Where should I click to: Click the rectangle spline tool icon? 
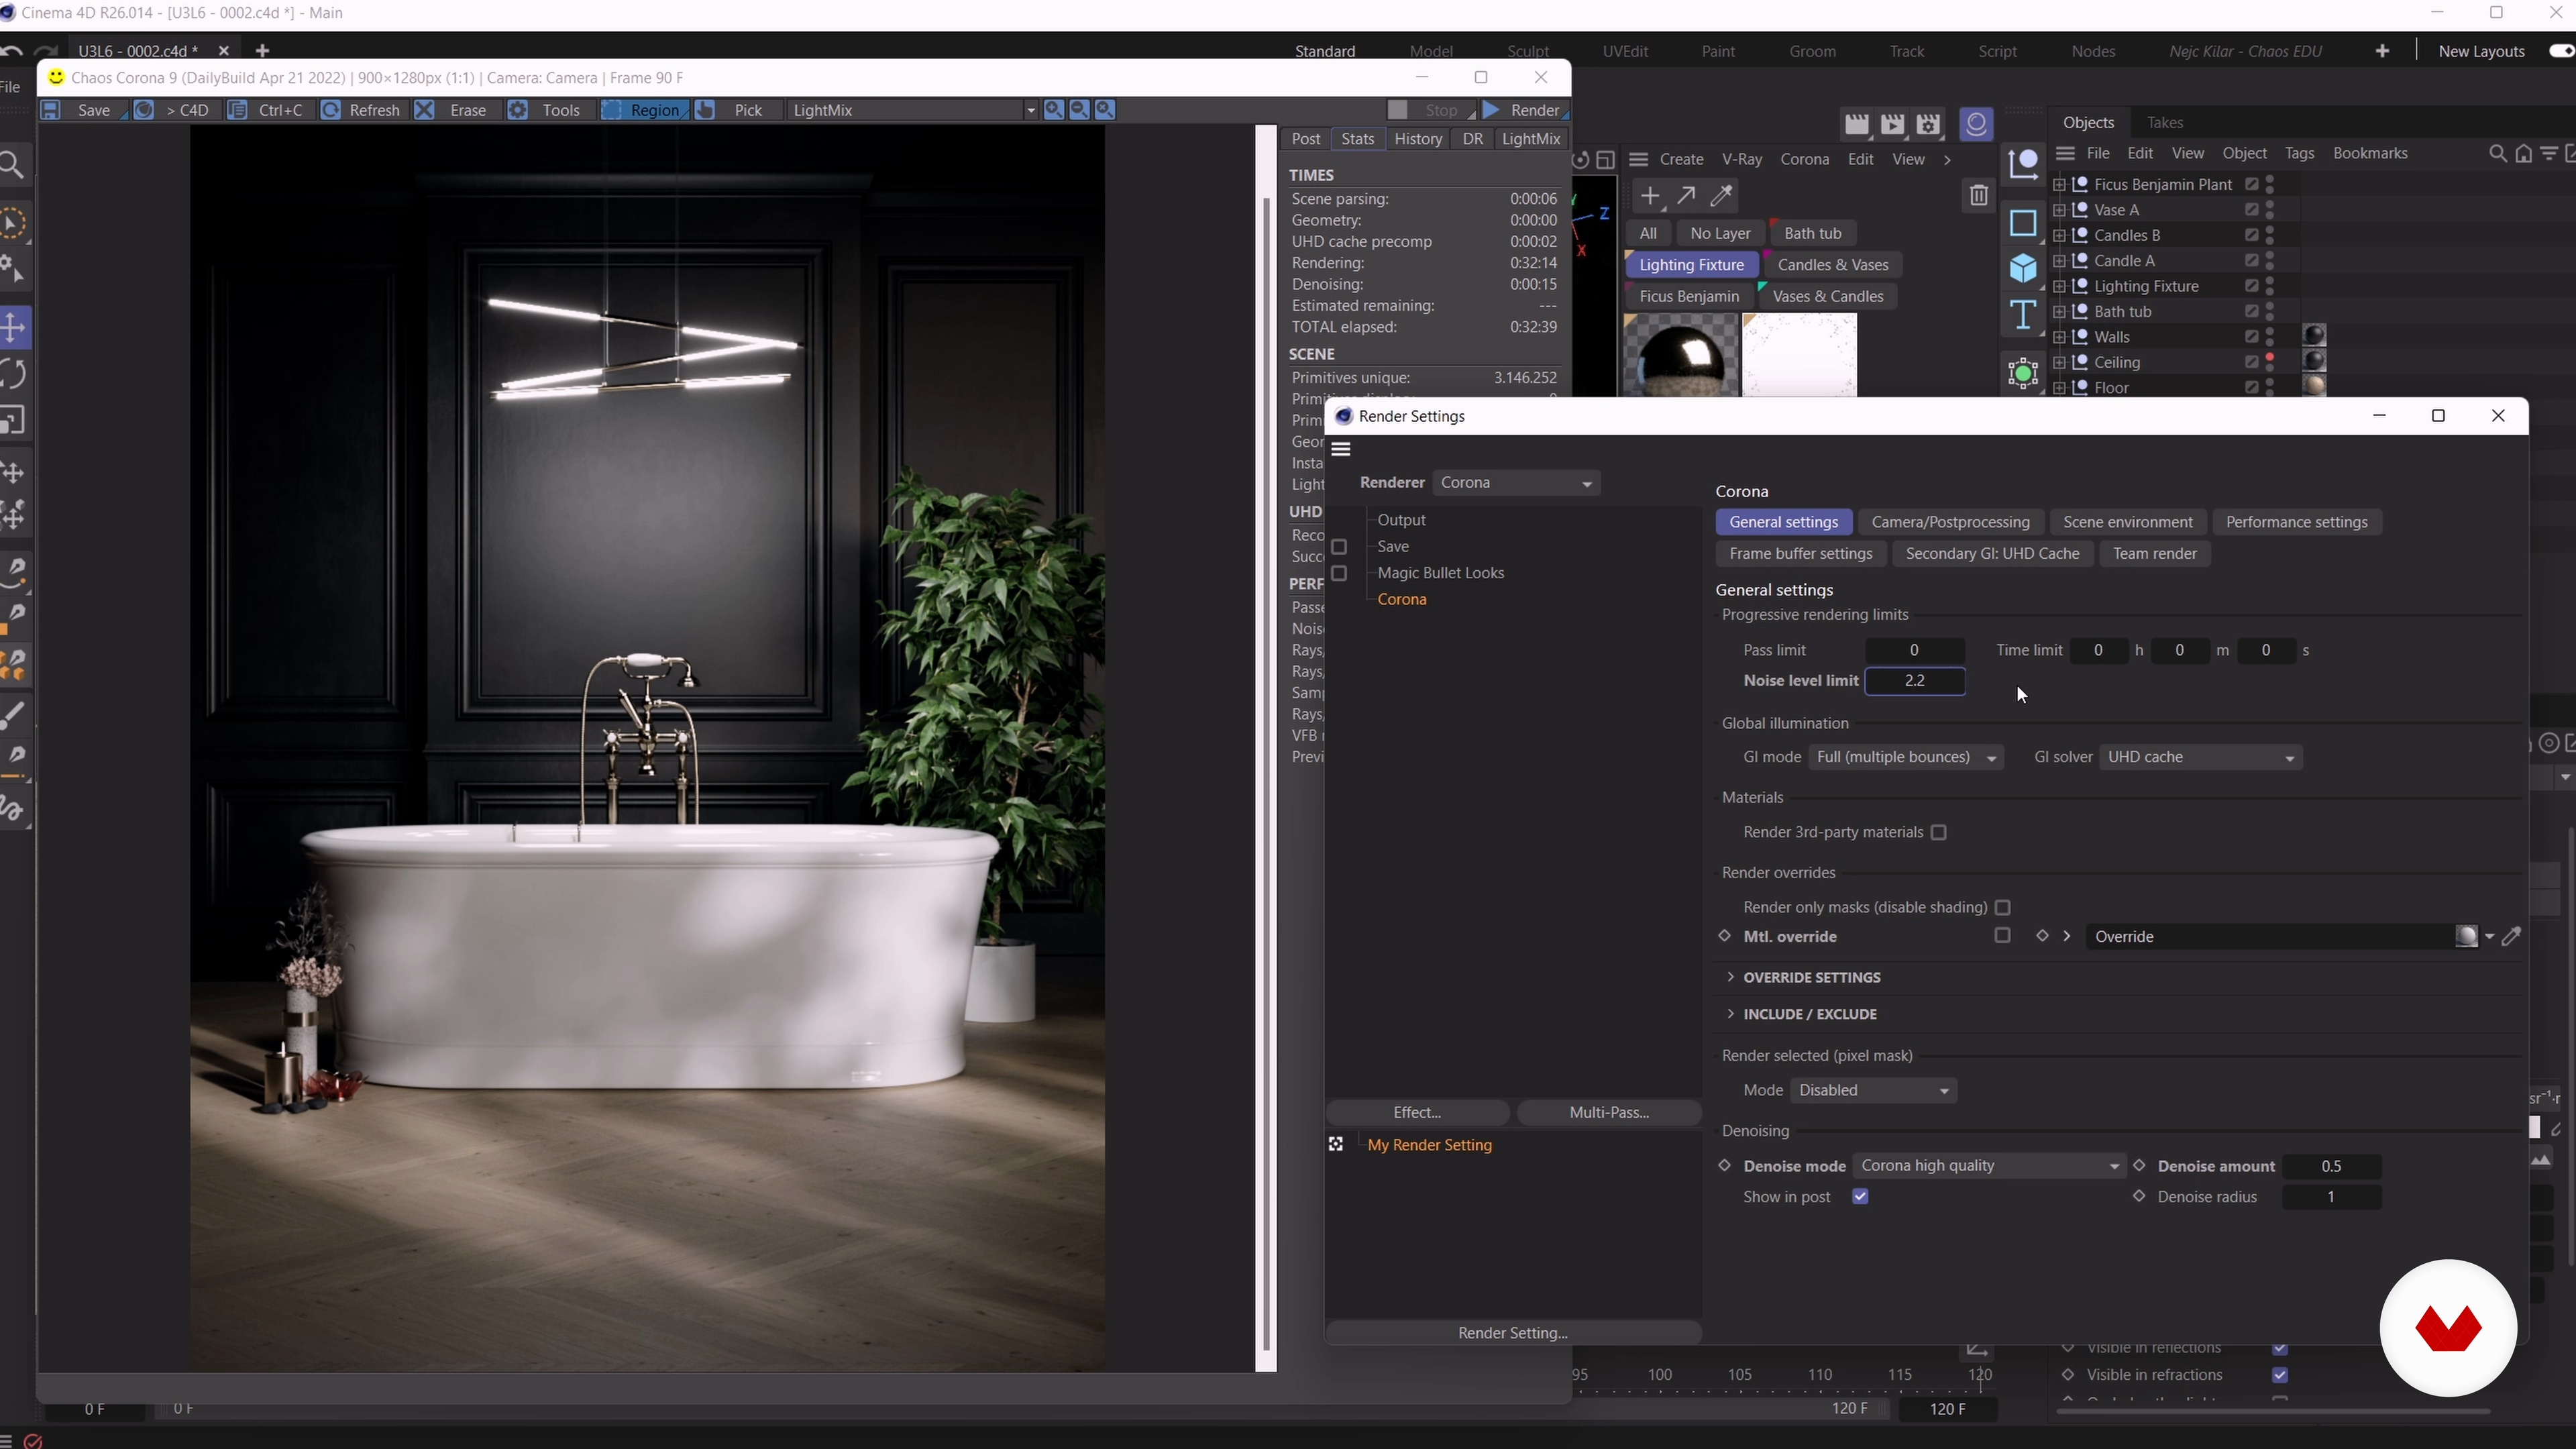tap(2023, 222)
